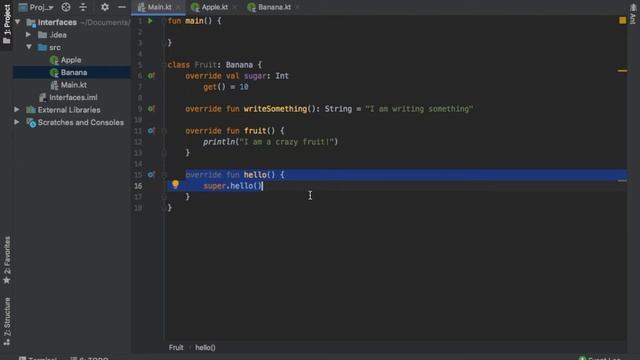Expand the .idea folder
The image size is (640, 360).
28,35
